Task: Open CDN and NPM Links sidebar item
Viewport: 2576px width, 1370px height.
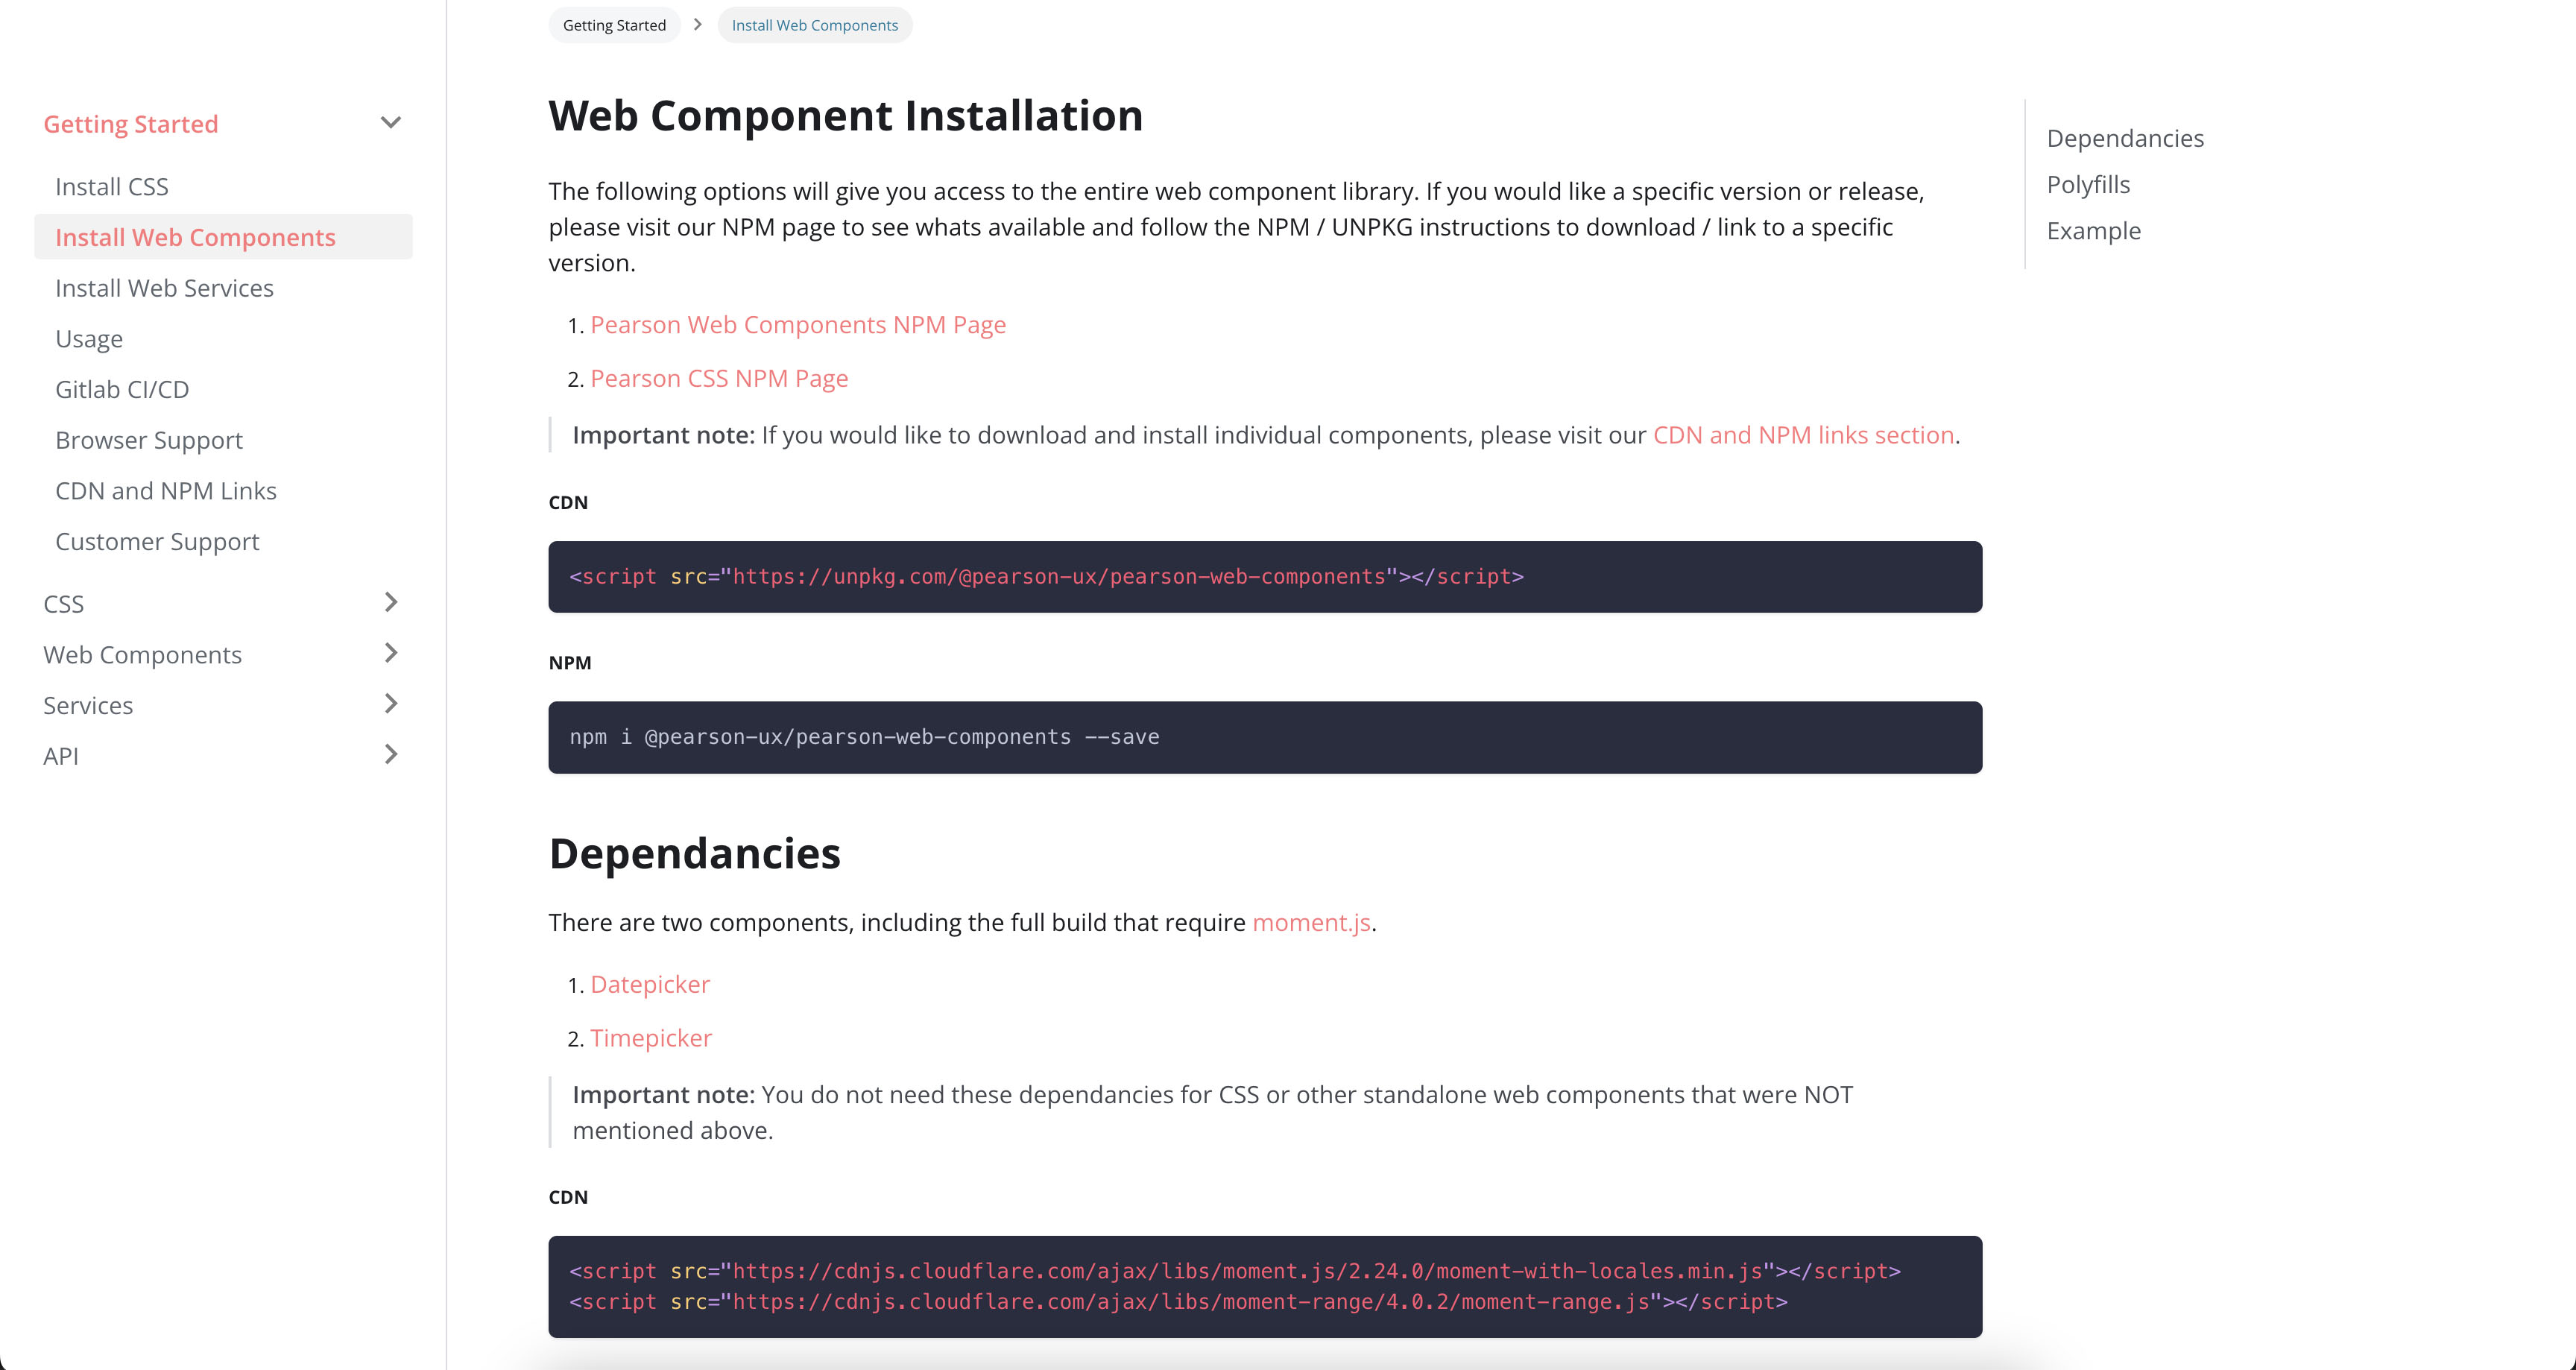Action: [166, 491]
